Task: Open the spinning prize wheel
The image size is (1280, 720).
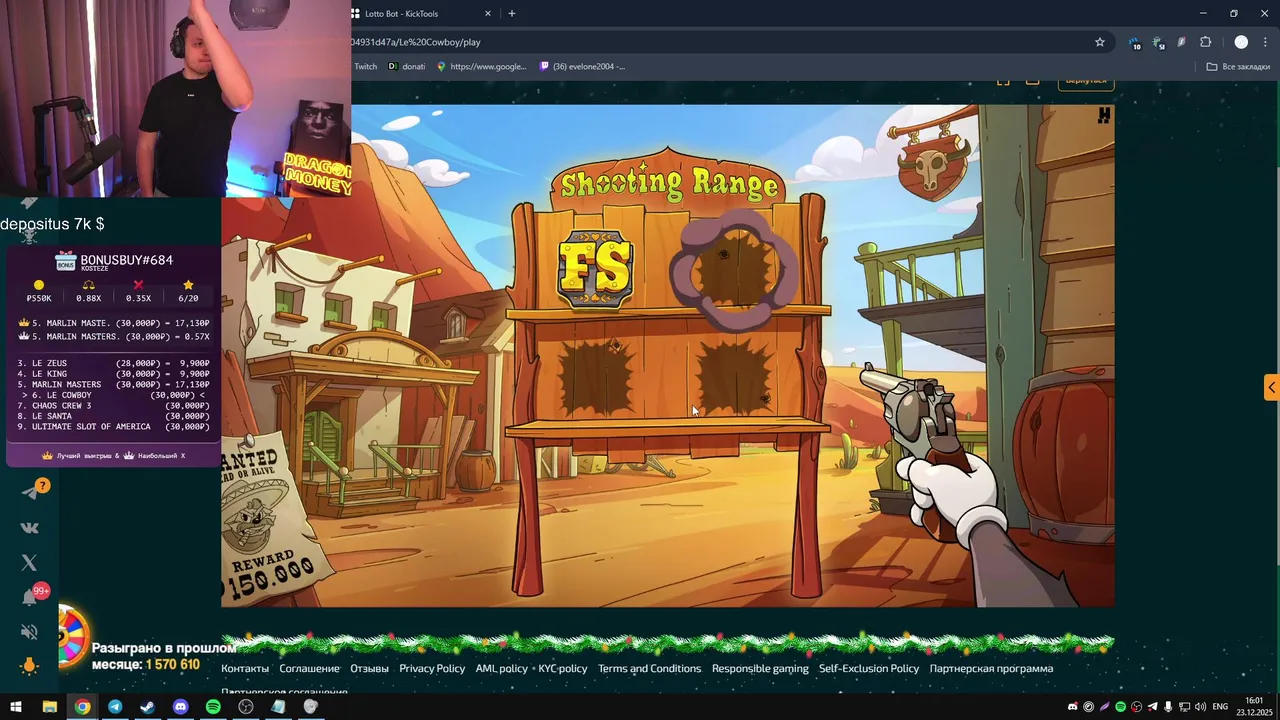Action: tap(72, 637)
